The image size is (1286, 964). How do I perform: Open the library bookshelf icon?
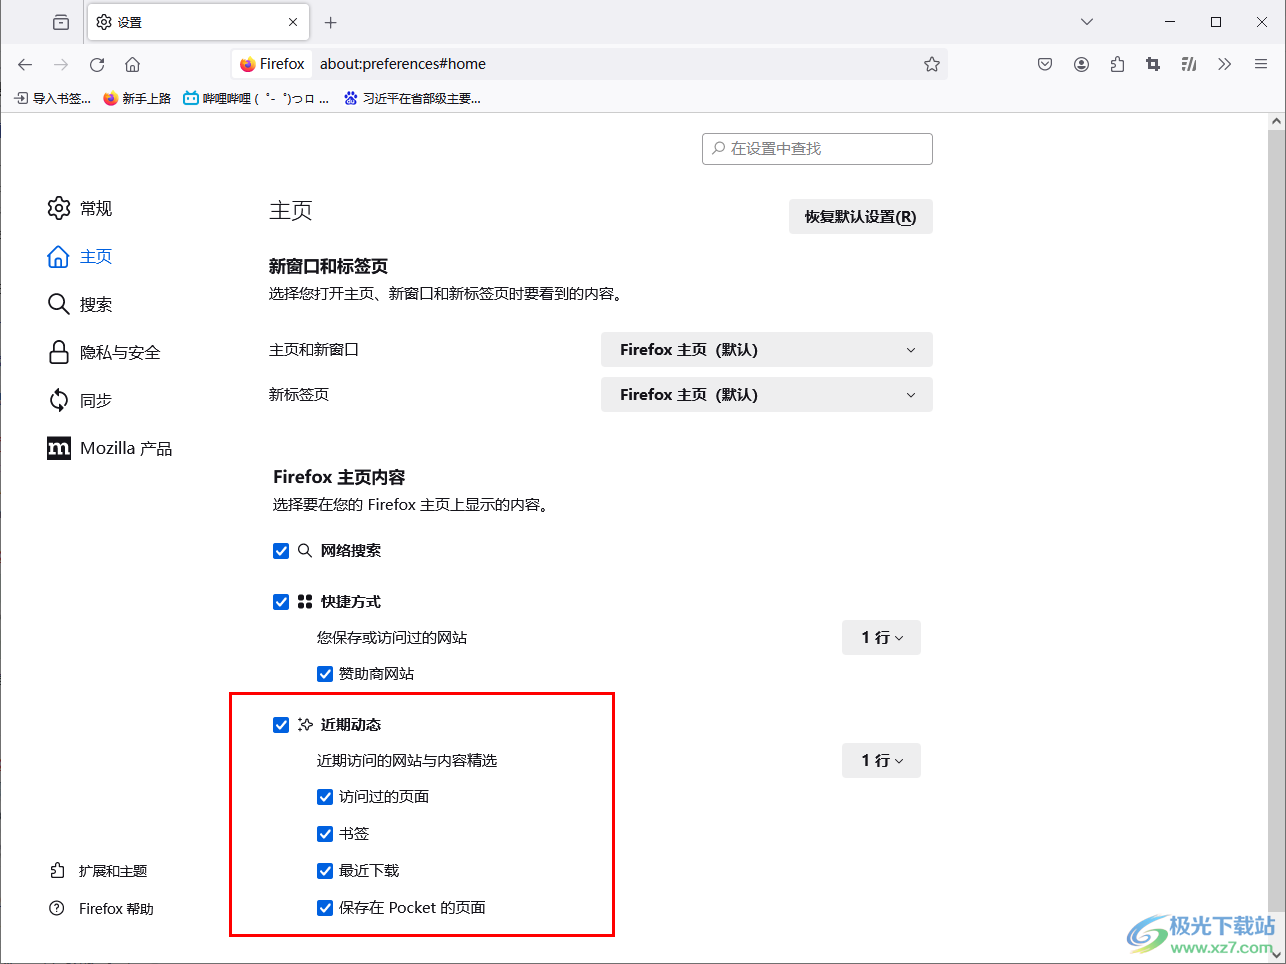point(1189,64)
